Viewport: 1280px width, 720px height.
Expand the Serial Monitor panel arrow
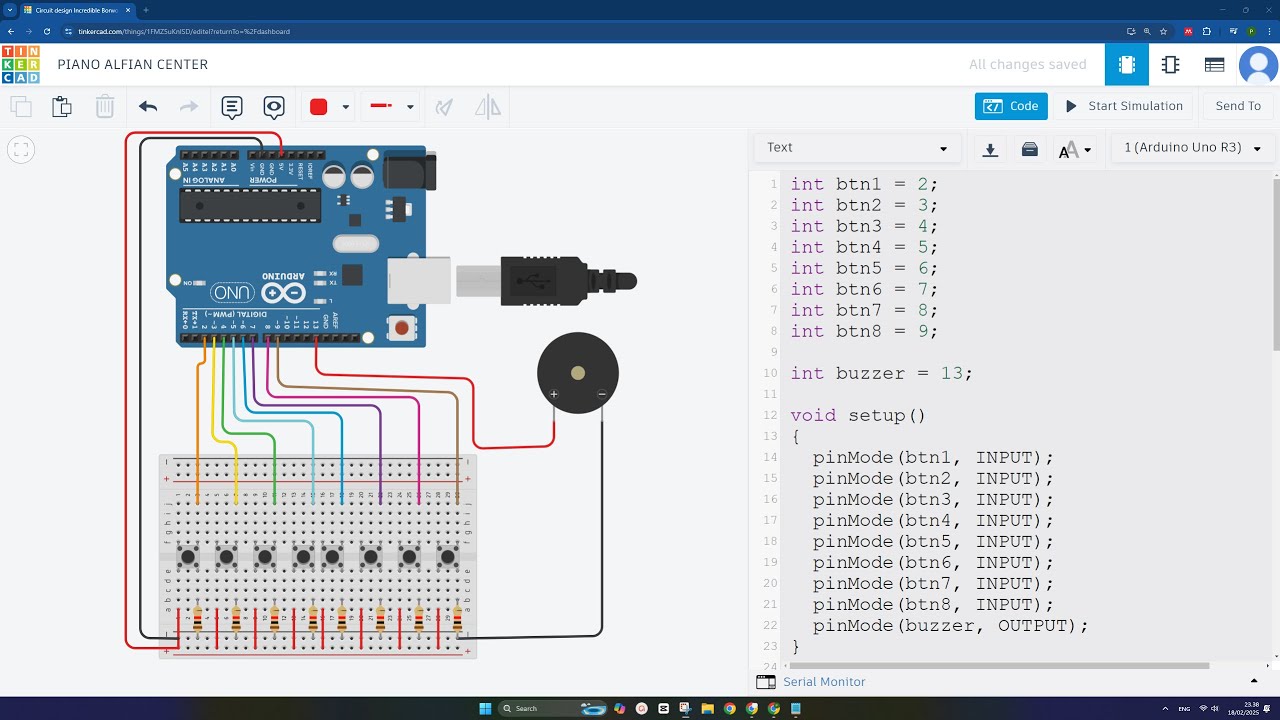coord(1254,681)
